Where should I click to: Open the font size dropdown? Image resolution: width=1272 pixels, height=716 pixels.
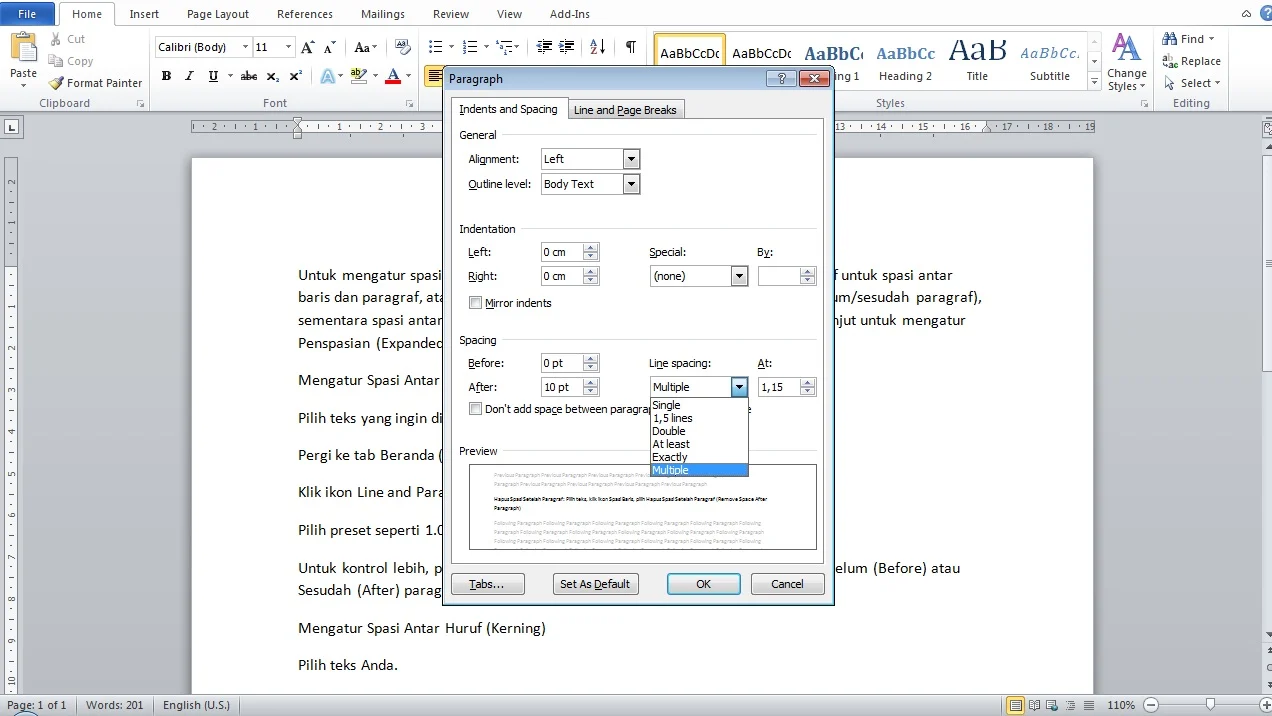click(289, 47)
